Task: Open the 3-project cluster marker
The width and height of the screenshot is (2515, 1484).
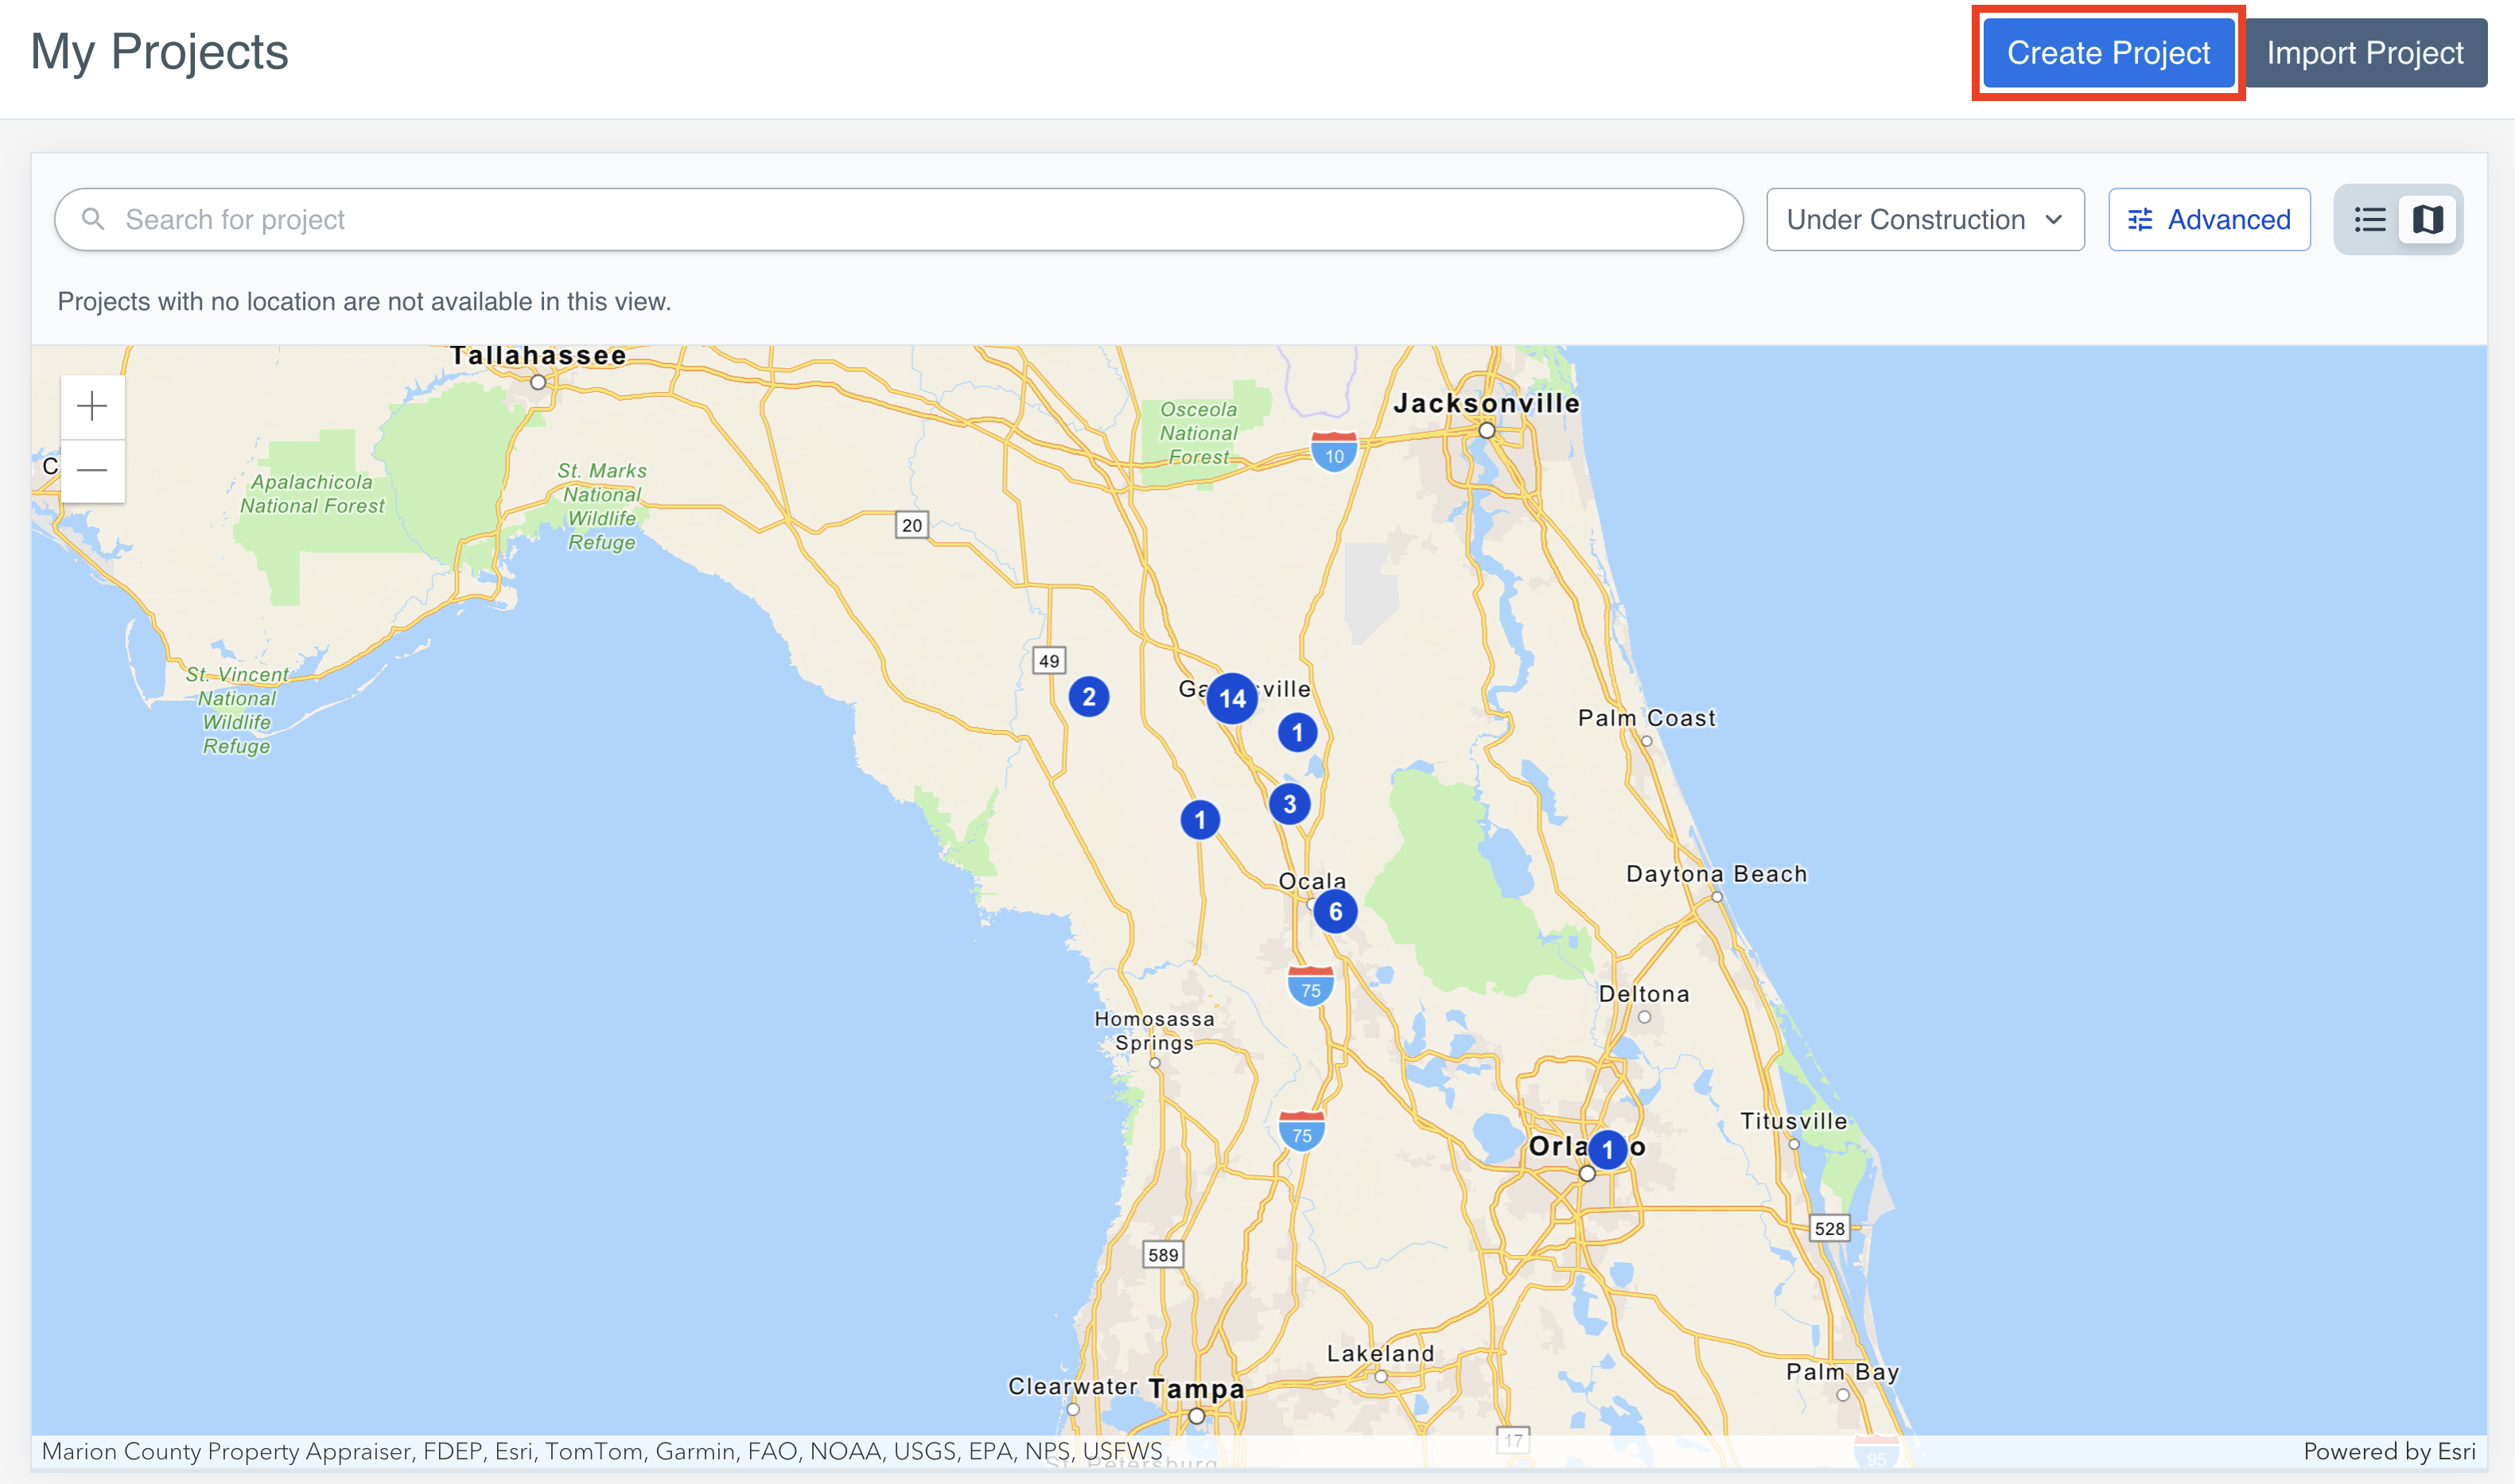Action: click(1289, 803)
